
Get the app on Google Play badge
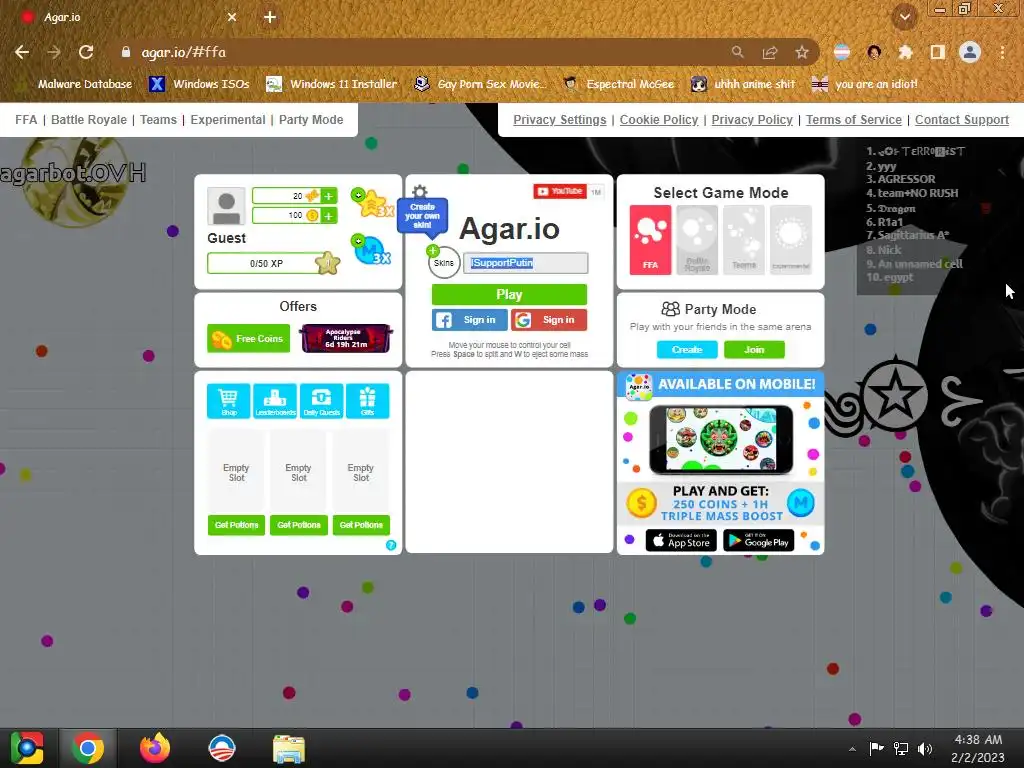point(758,541)
